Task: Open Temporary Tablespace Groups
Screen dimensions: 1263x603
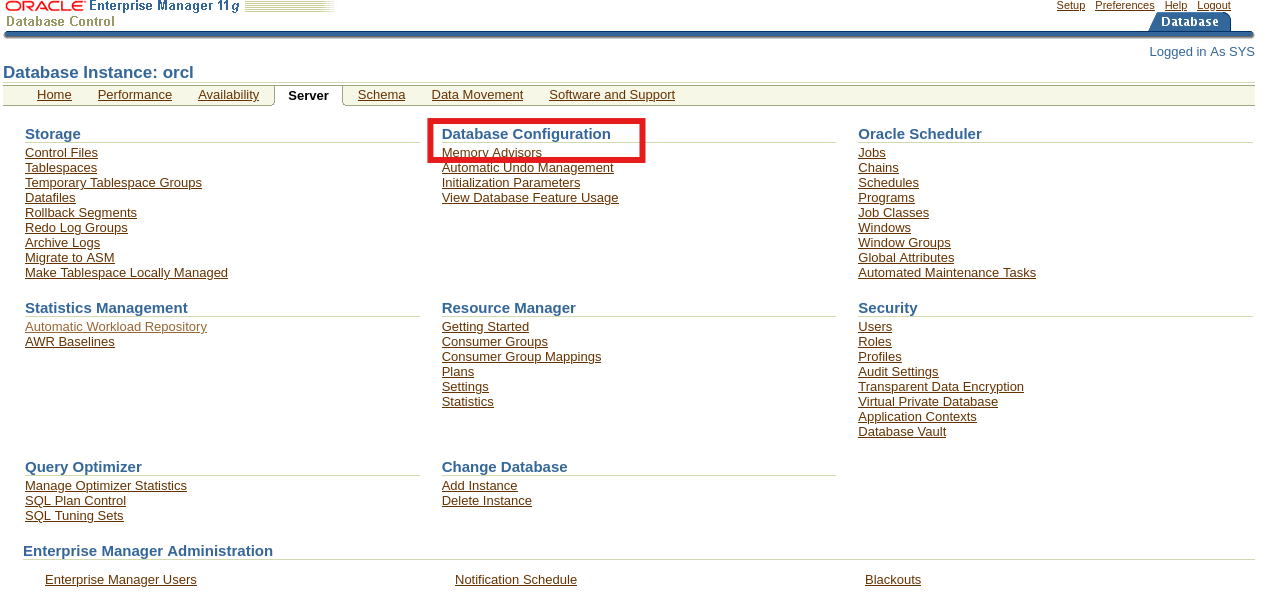Action: click(113, 183)
